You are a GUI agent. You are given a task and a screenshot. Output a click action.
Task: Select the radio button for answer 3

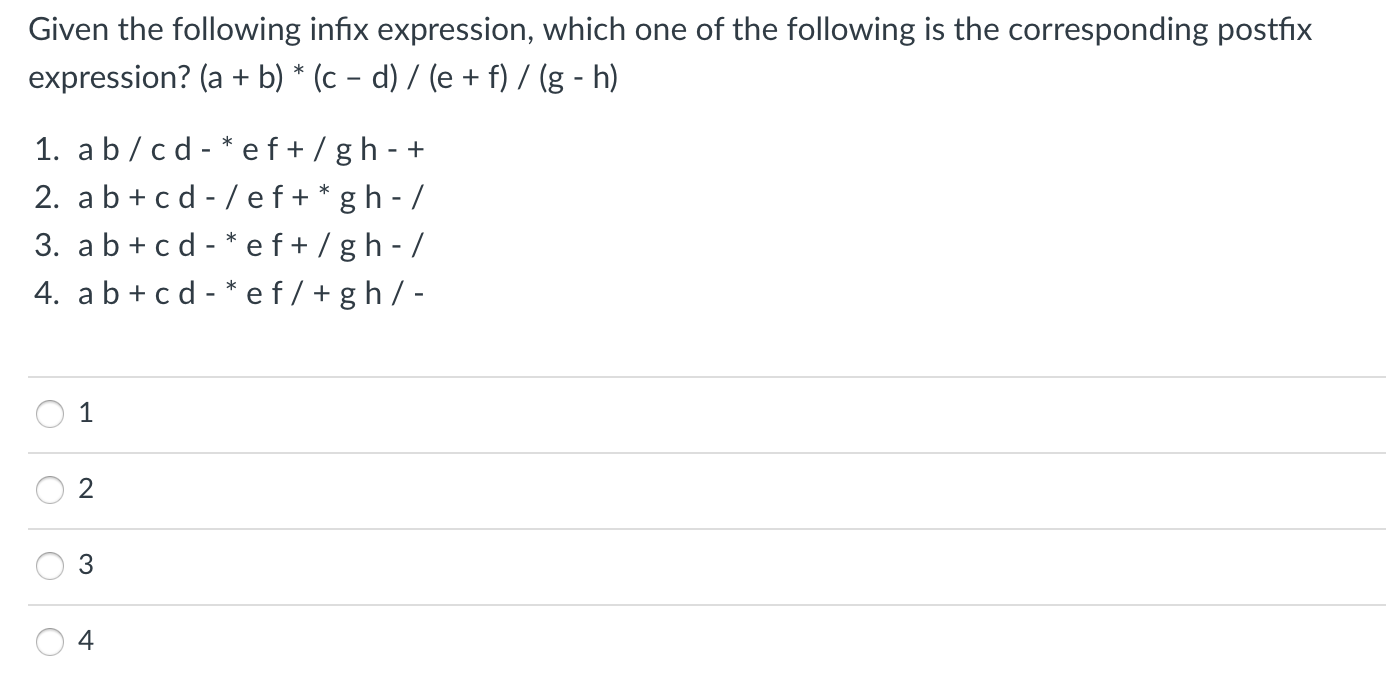[x=50, y=565]
